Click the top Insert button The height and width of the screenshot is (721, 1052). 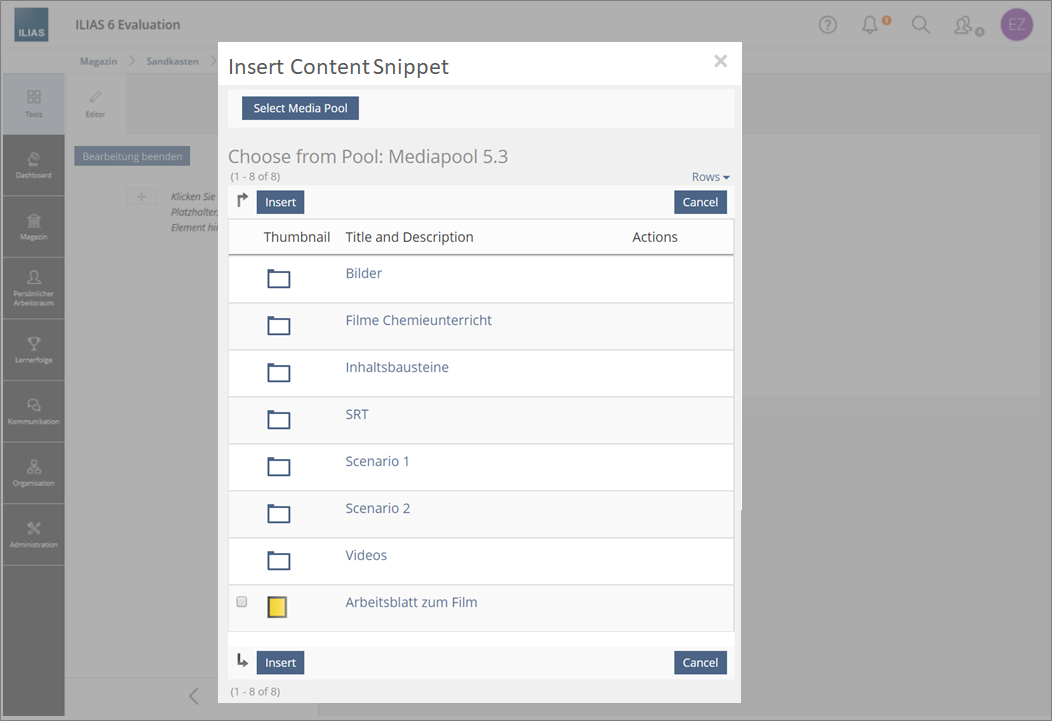(x=280, y=202)
